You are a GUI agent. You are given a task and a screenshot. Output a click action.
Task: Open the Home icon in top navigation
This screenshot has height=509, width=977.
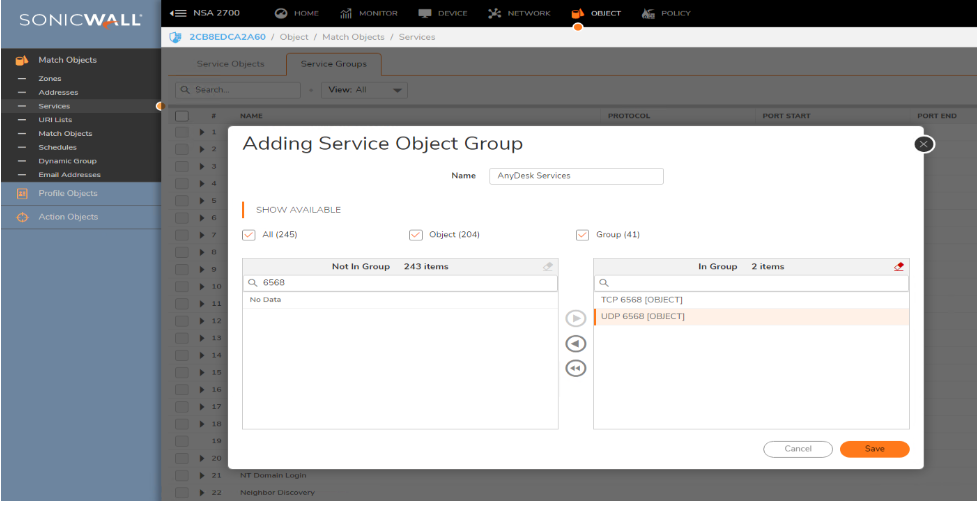(x=281, y=13)
